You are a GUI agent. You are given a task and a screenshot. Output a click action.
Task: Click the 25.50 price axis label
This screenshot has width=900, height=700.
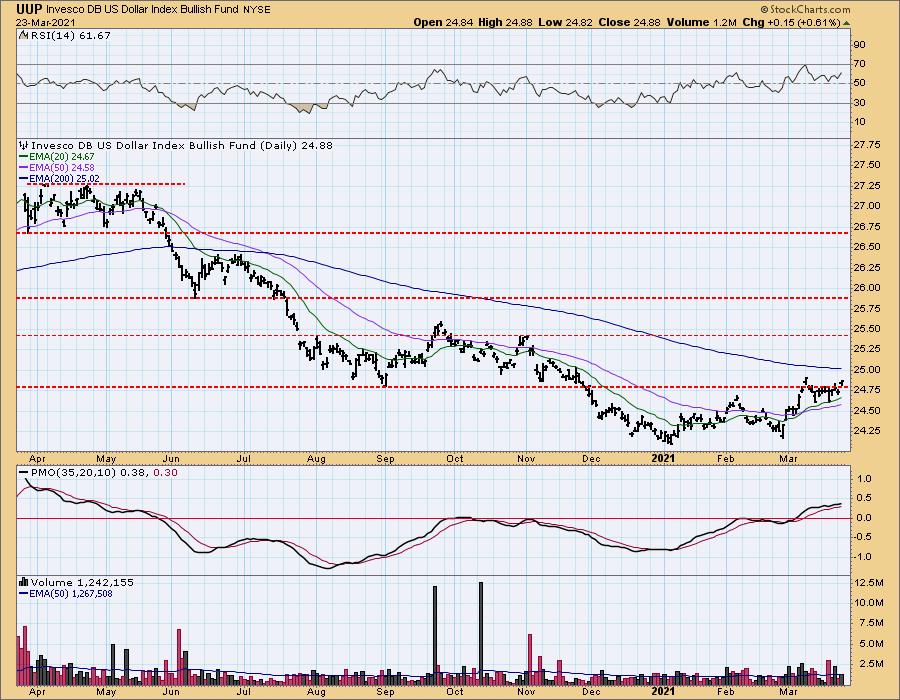(867, 329)
